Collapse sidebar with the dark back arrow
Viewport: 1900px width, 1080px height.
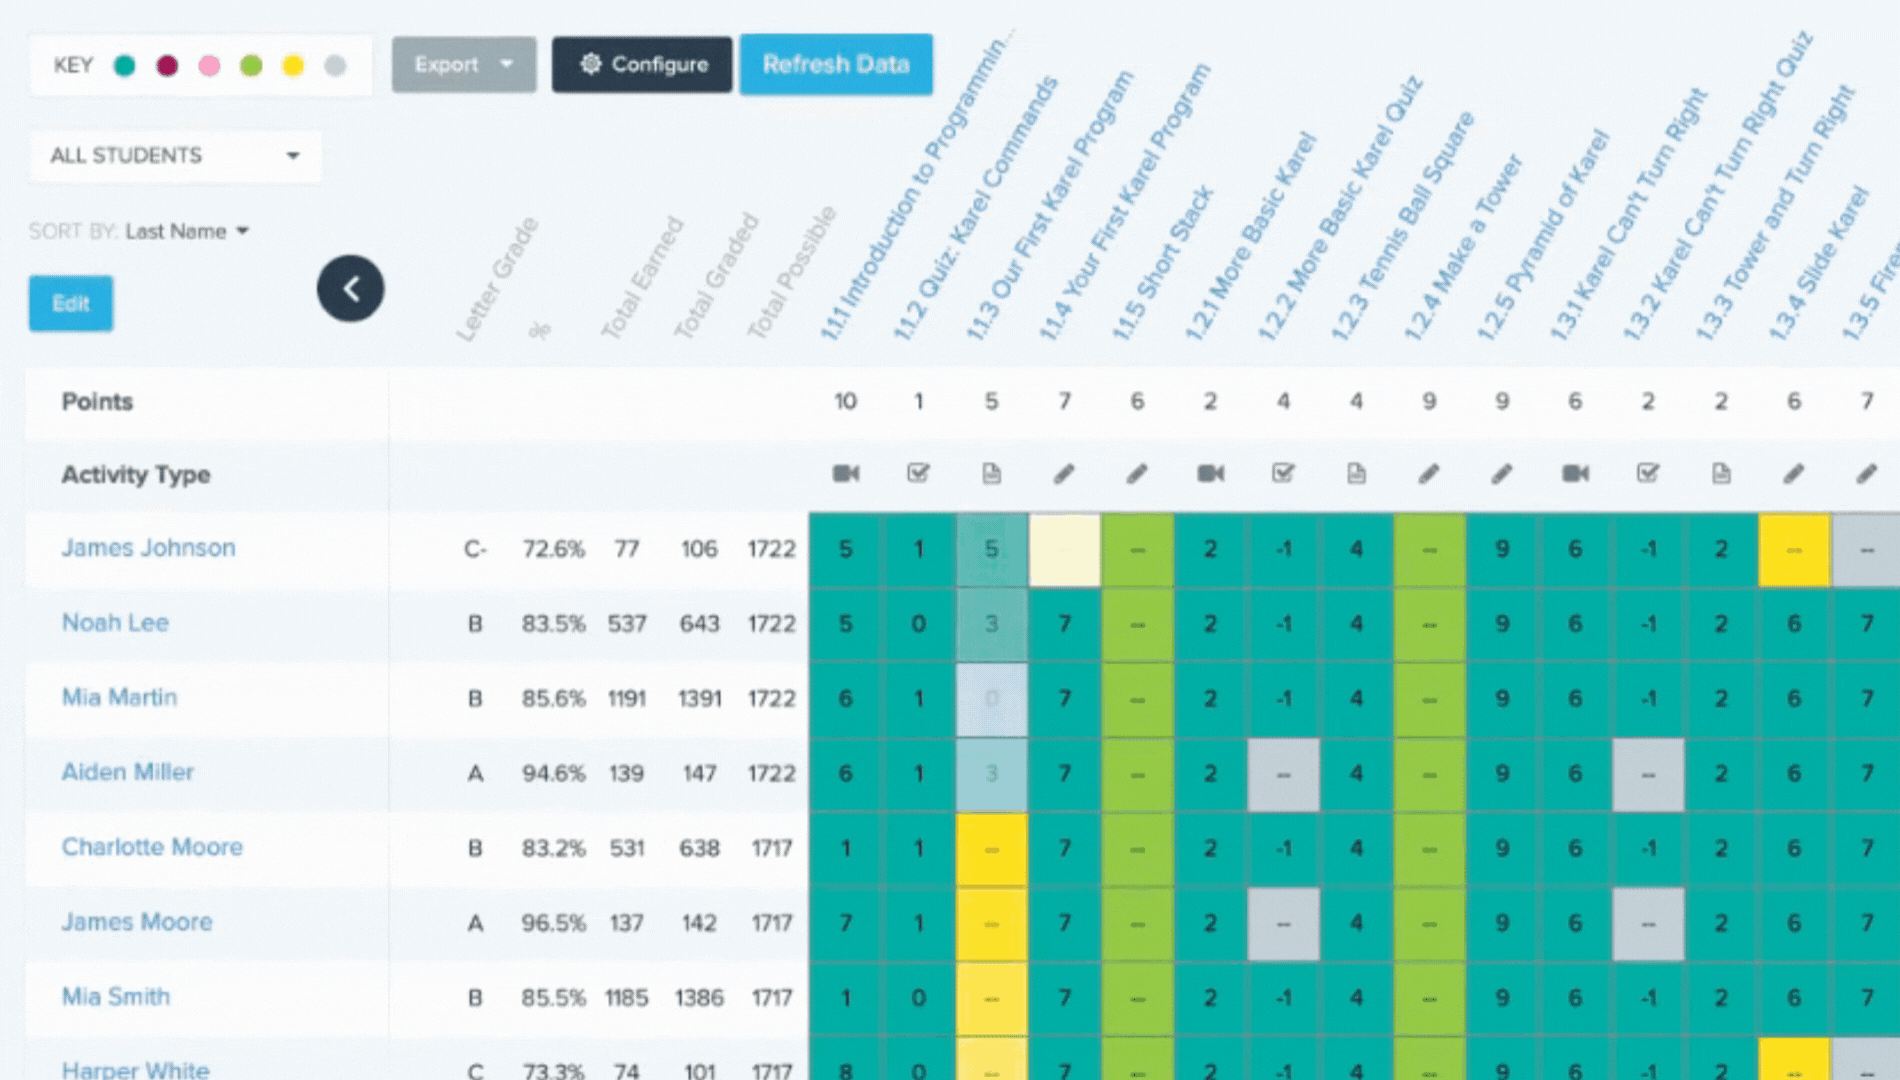(350, 289)
